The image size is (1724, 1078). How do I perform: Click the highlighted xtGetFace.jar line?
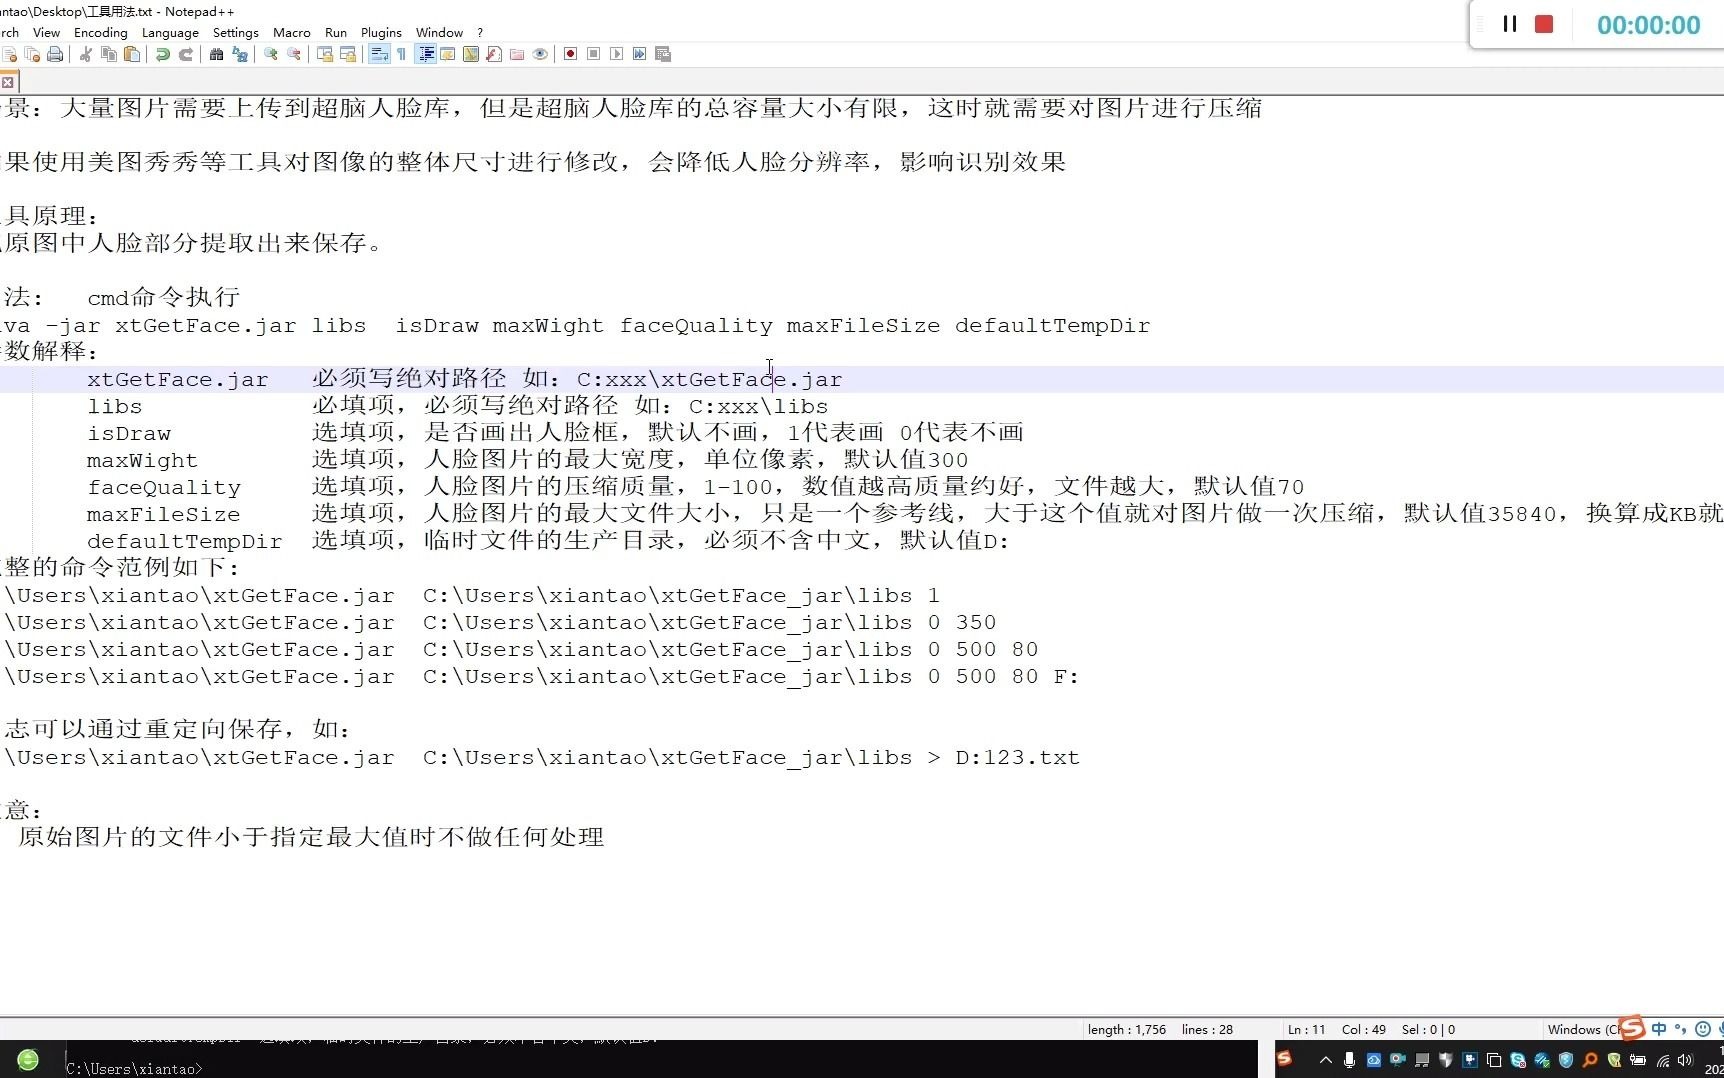pyautogui.click(x=400, y=379)
